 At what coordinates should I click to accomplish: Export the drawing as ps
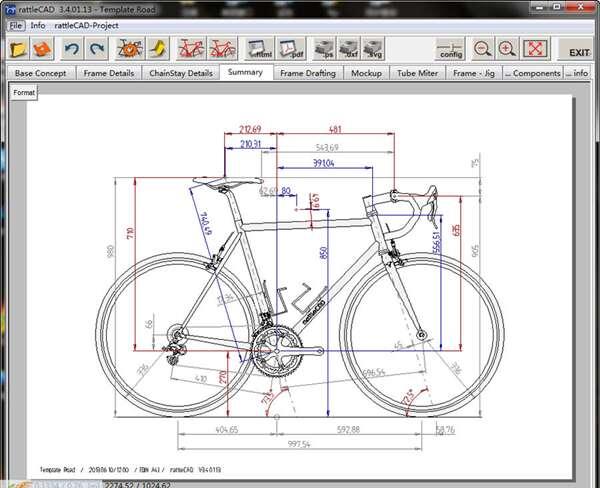click(x=324, y=48)
